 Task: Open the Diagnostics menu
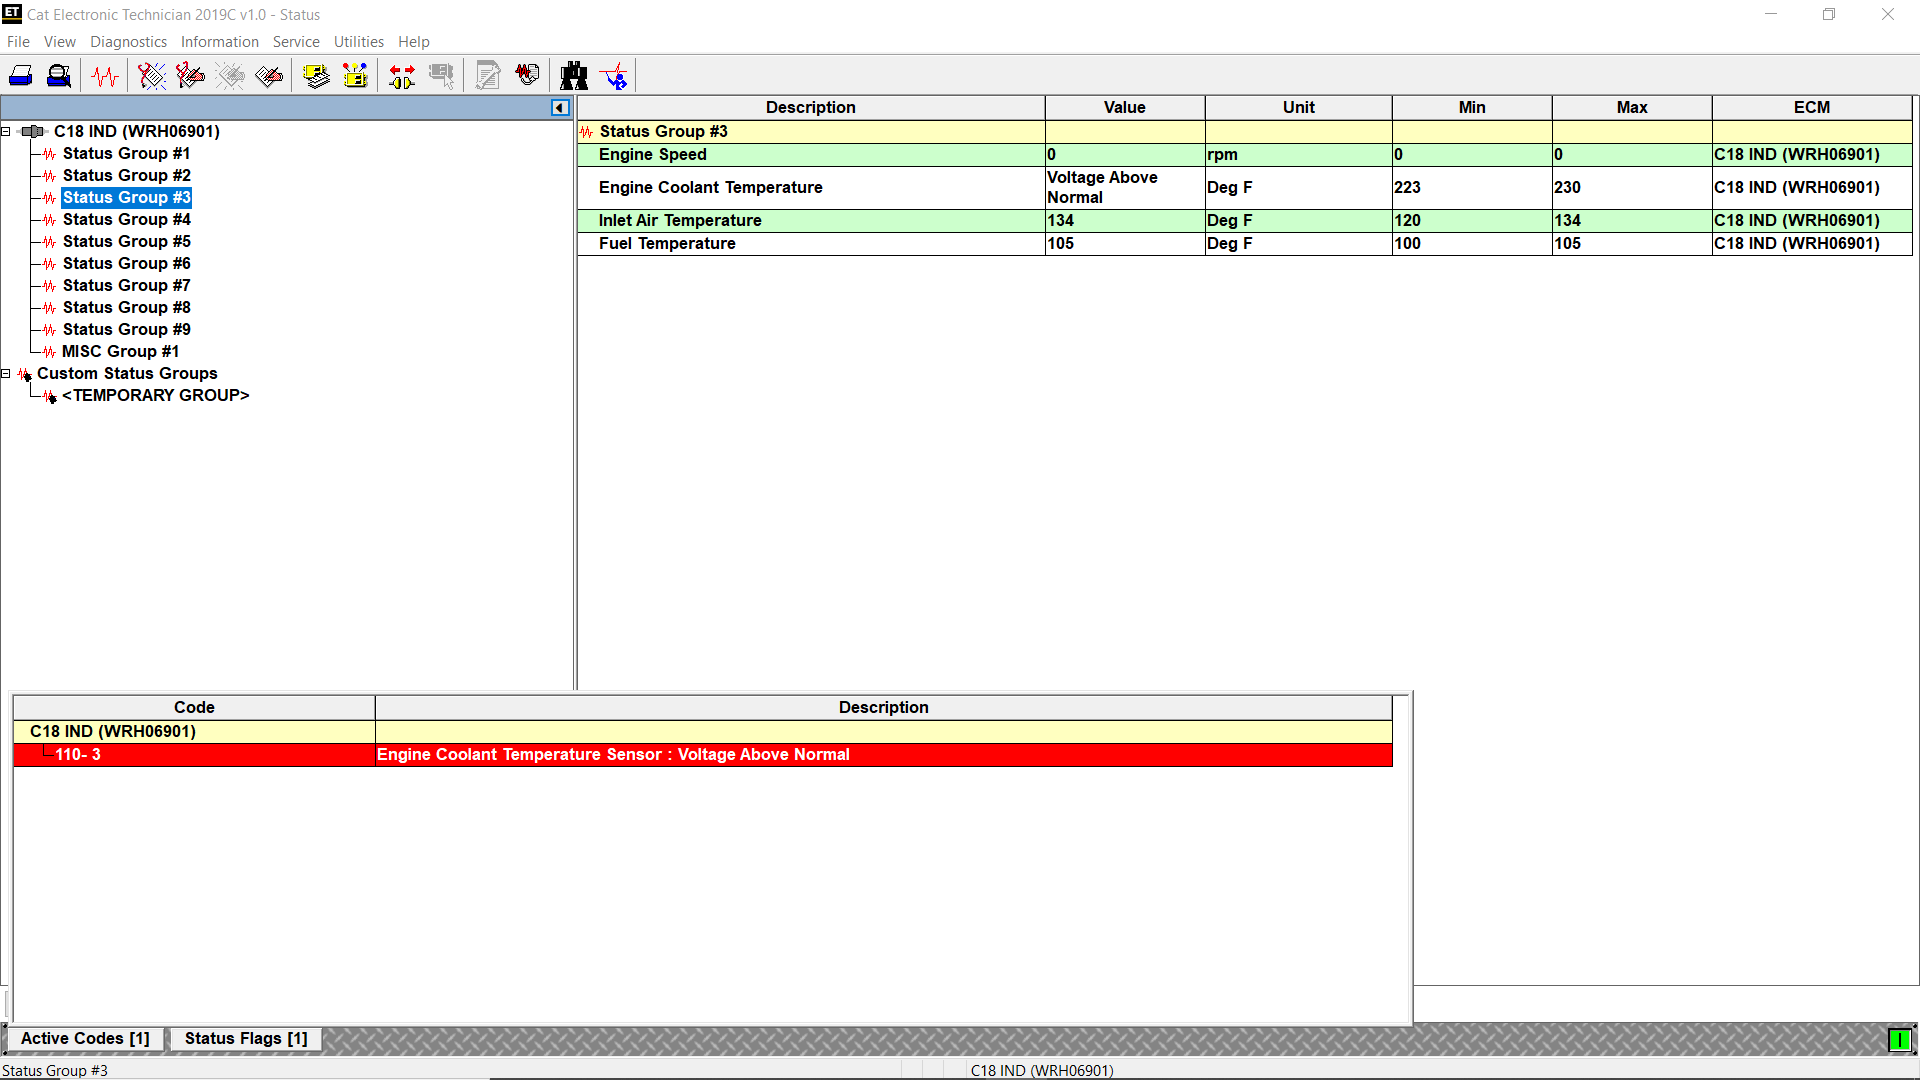tap(128, 42)
